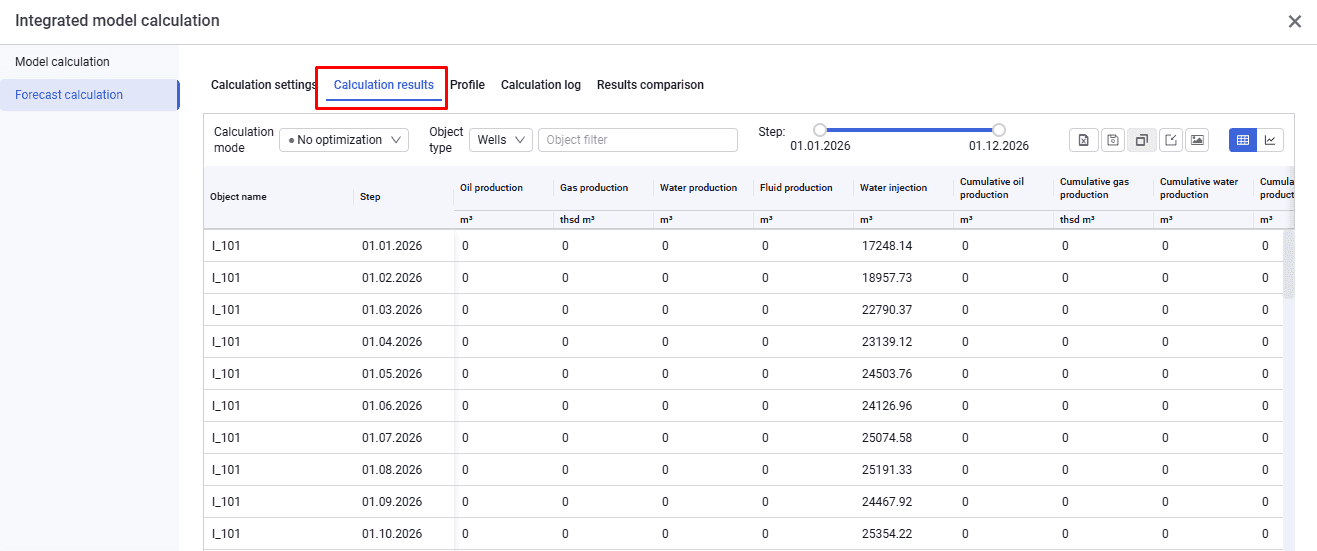Click the Cumulative gas production header
This screenshot has width=1317, height=551.
[1094, 188]
